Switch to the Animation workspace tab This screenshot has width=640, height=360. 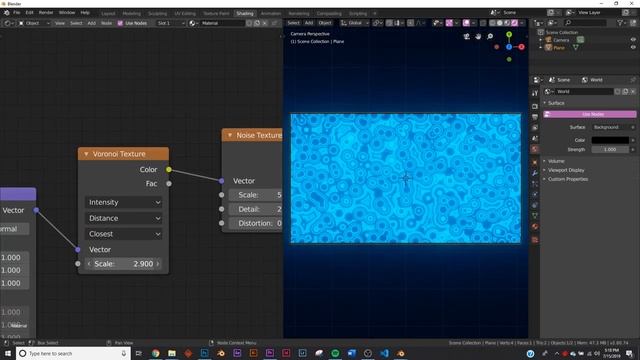point(271,13)
